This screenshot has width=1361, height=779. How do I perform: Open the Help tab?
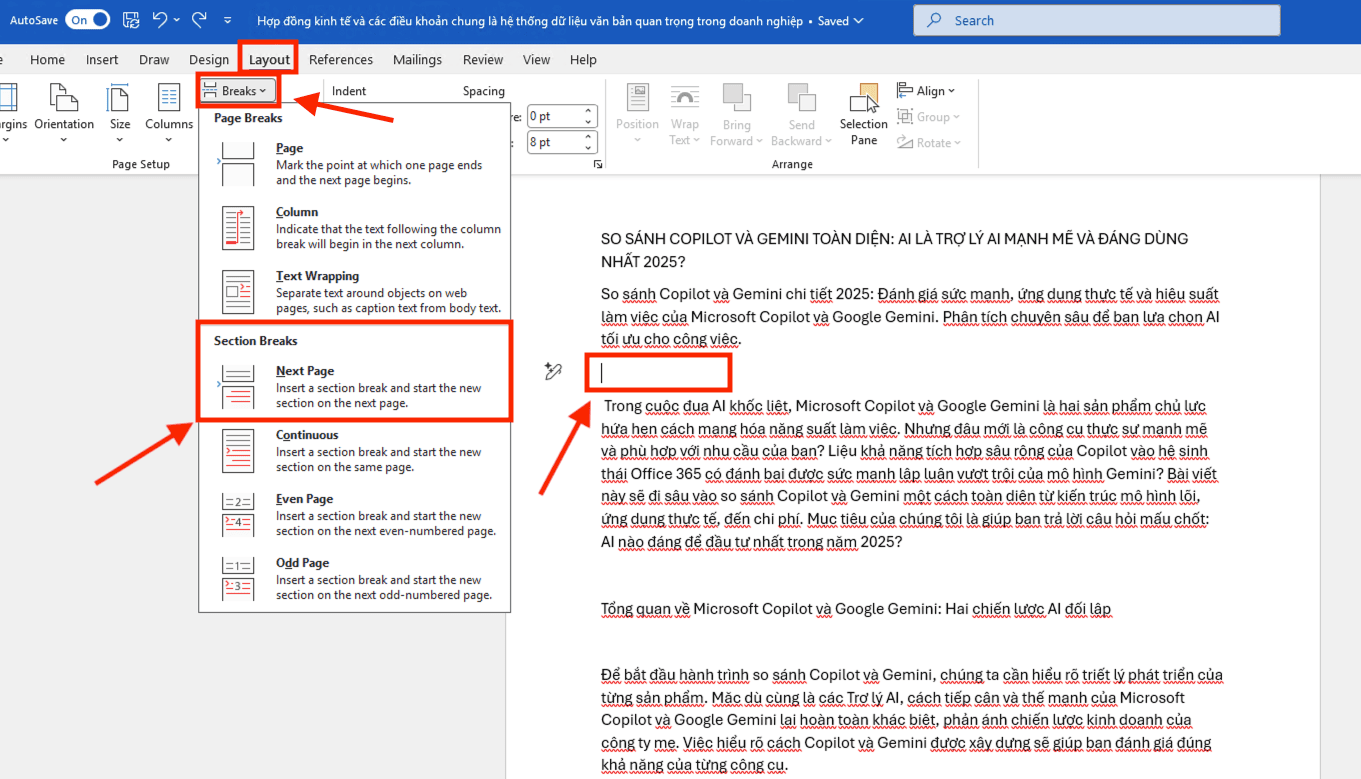583,59
